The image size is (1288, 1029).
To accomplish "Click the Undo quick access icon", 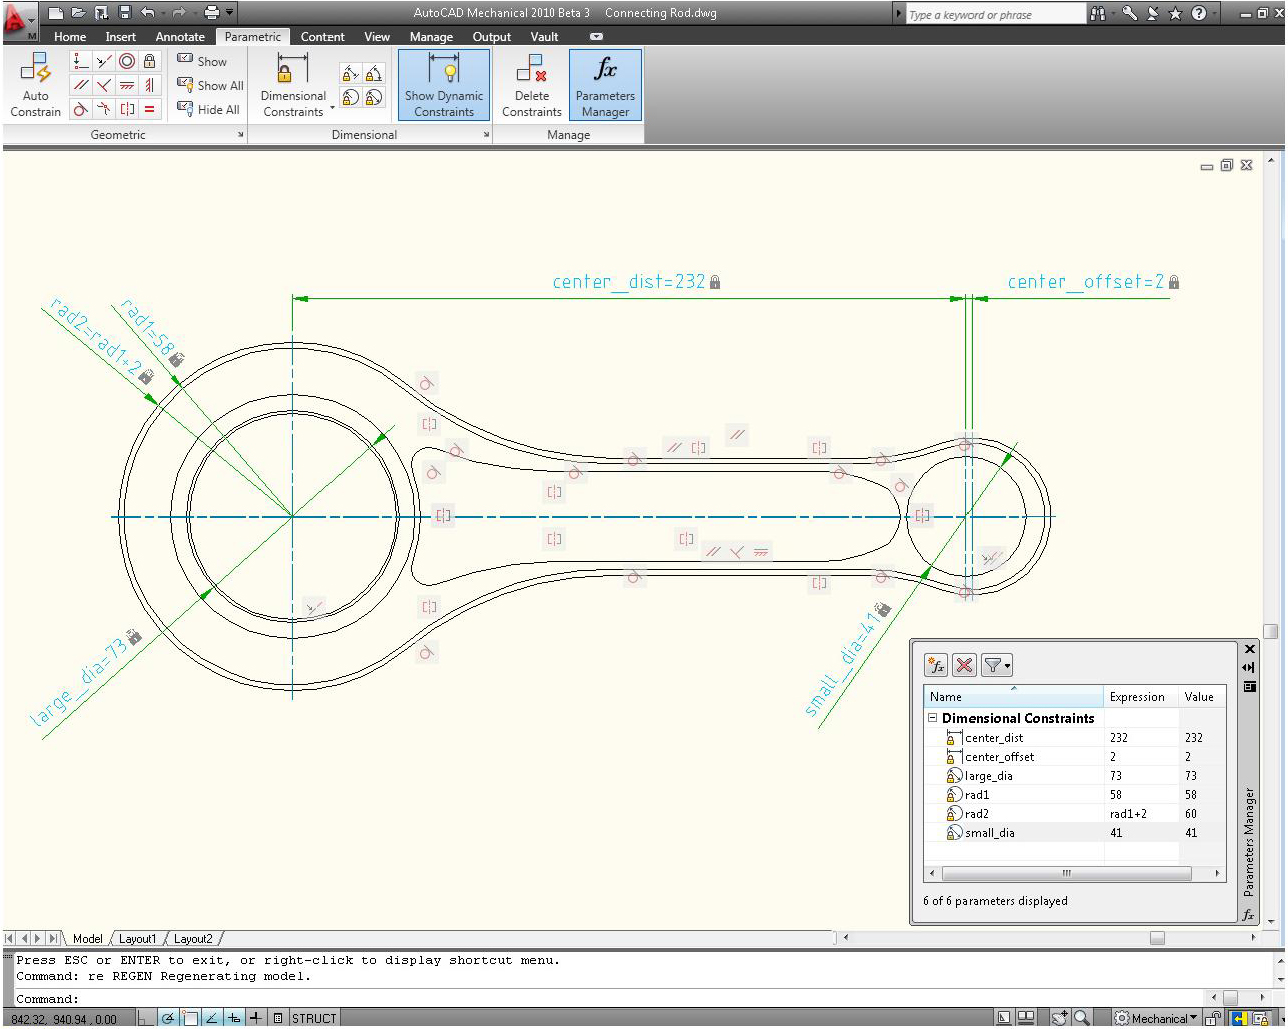I will [x=148, y=13].
